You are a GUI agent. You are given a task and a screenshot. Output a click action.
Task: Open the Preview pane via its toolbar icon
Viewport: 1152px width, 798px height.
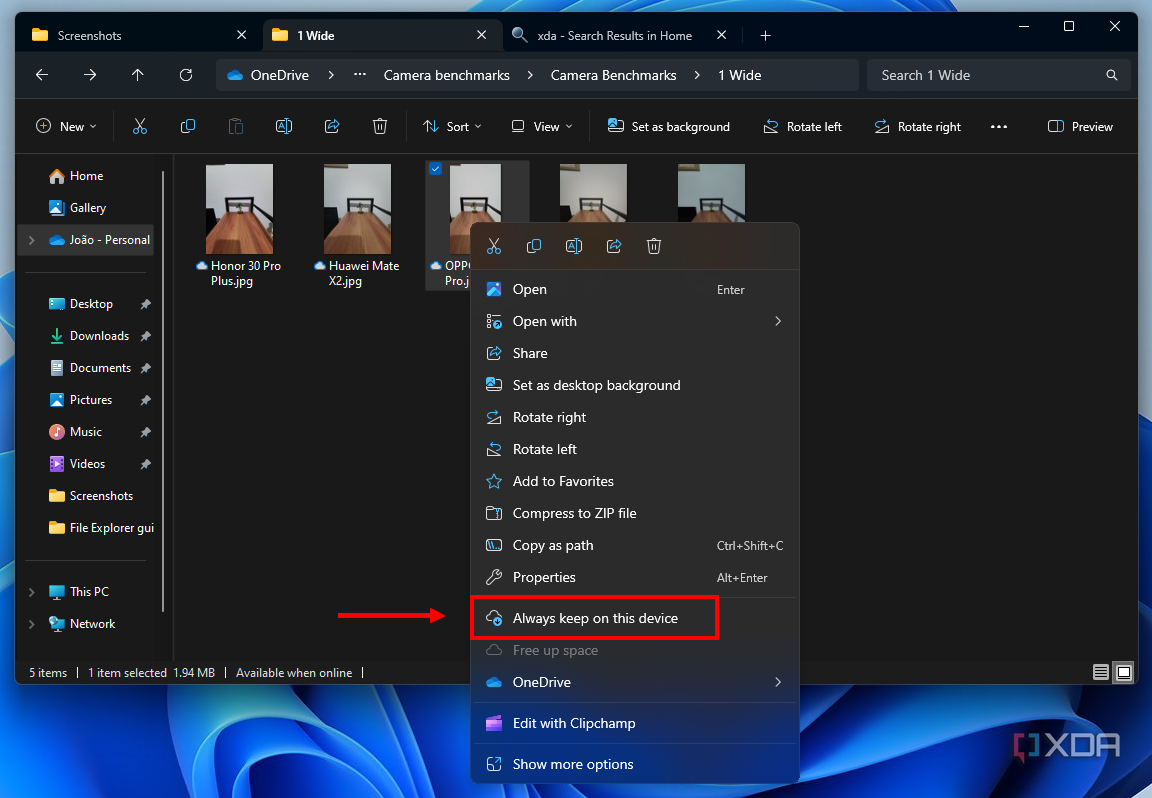pyautogui.click(x=1080, y=126)
